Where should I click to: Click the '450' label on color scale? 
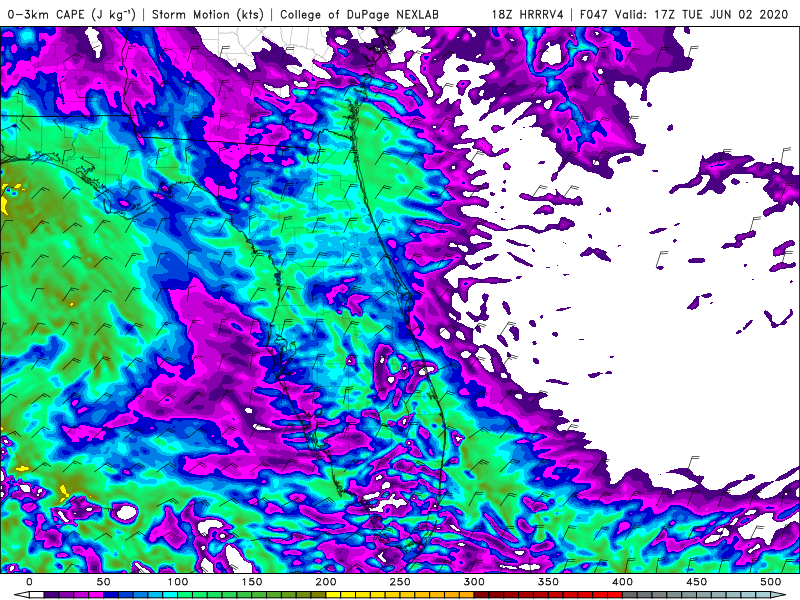(696, 582)
